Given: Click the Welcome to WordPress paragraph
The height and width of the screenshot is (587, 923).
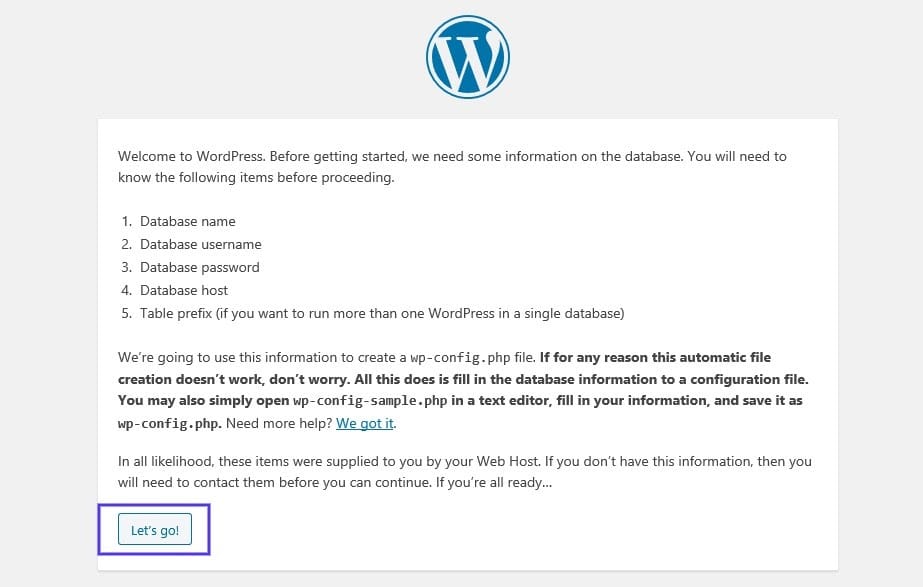Looking at the screenshot, I should click(x=450, y=166).
